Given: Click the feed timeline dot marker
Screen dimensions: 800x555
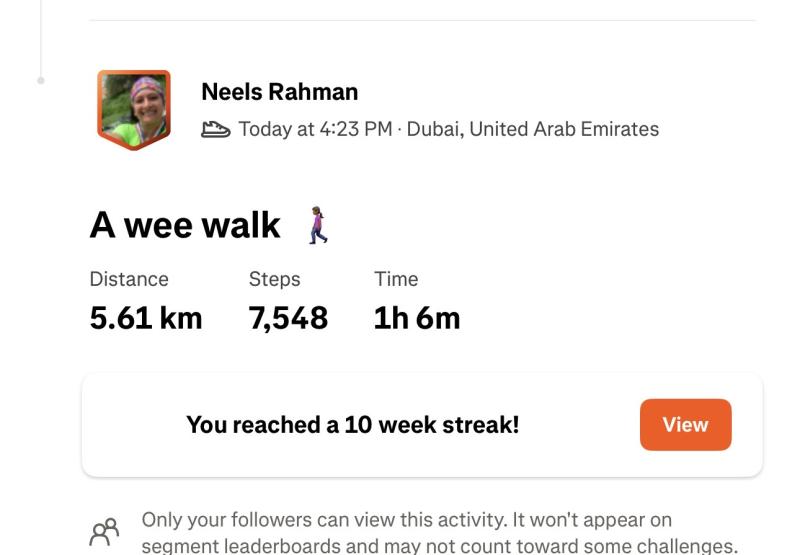Looking at the screenshot, I should [x=41, y=80].
